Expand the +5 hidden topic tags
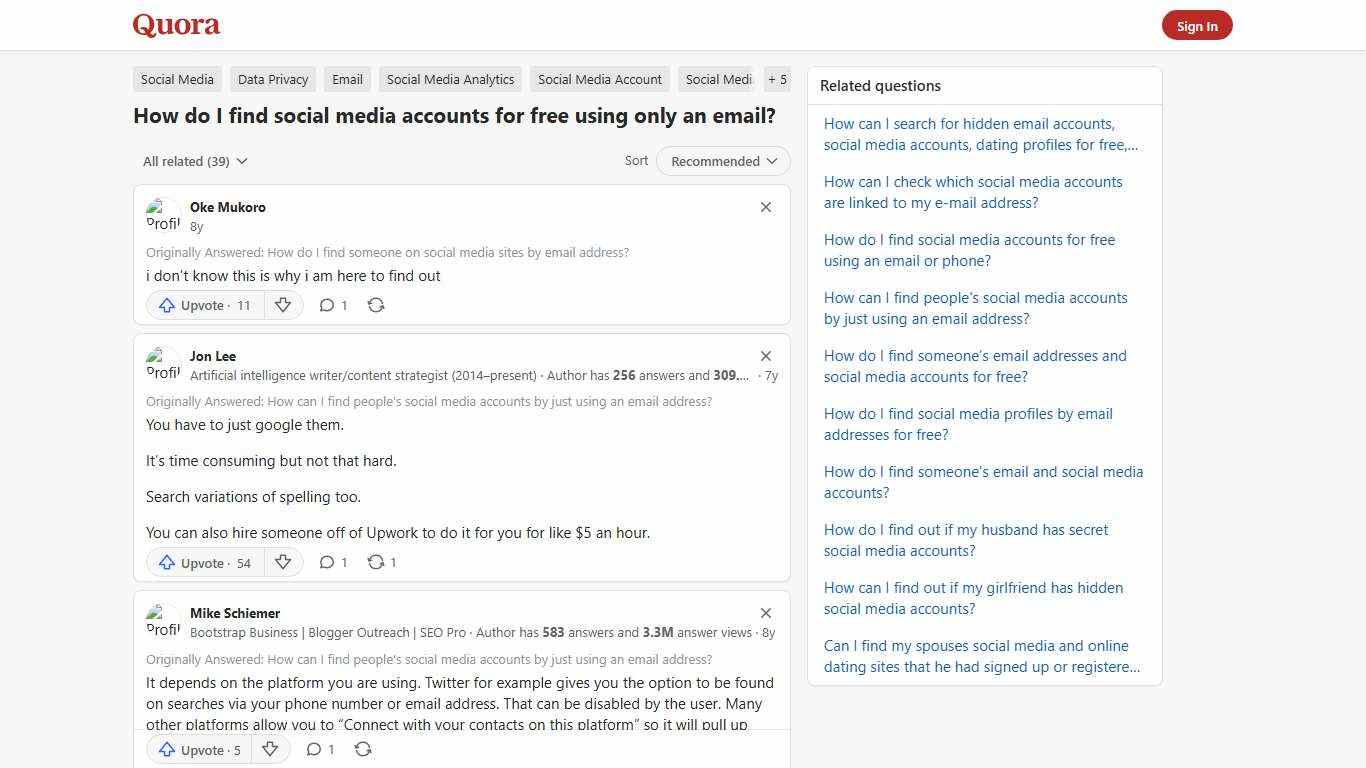 [777, 79]
